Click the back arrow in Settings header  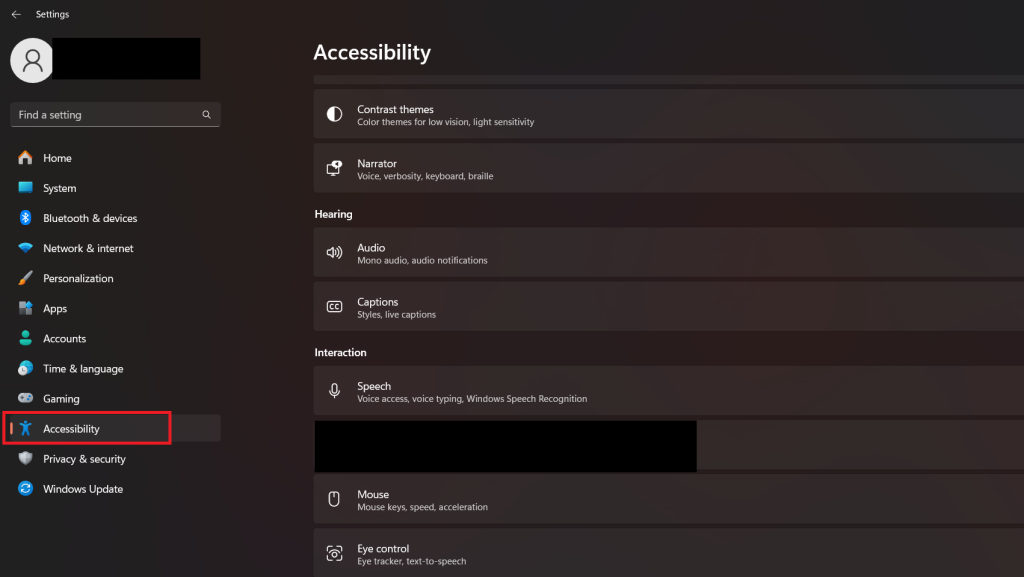tap(15, 15)
